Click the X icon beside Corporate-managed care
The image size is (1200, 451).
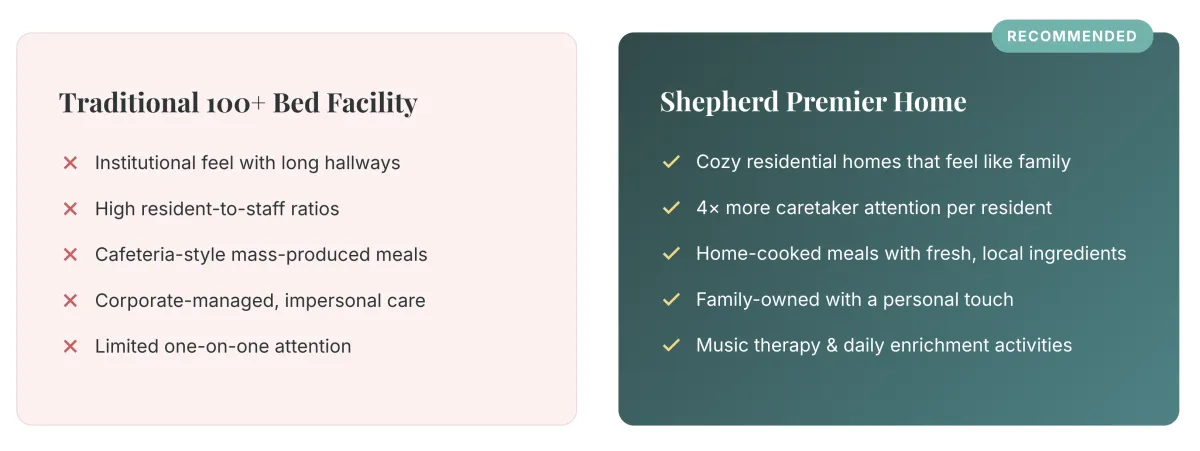(x=70, y=301)
